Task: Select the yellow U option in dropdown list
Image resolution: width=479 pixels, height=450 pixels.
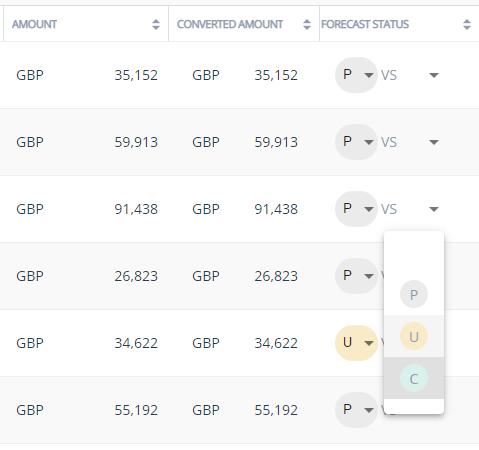Action: click(x=414, y=336)
